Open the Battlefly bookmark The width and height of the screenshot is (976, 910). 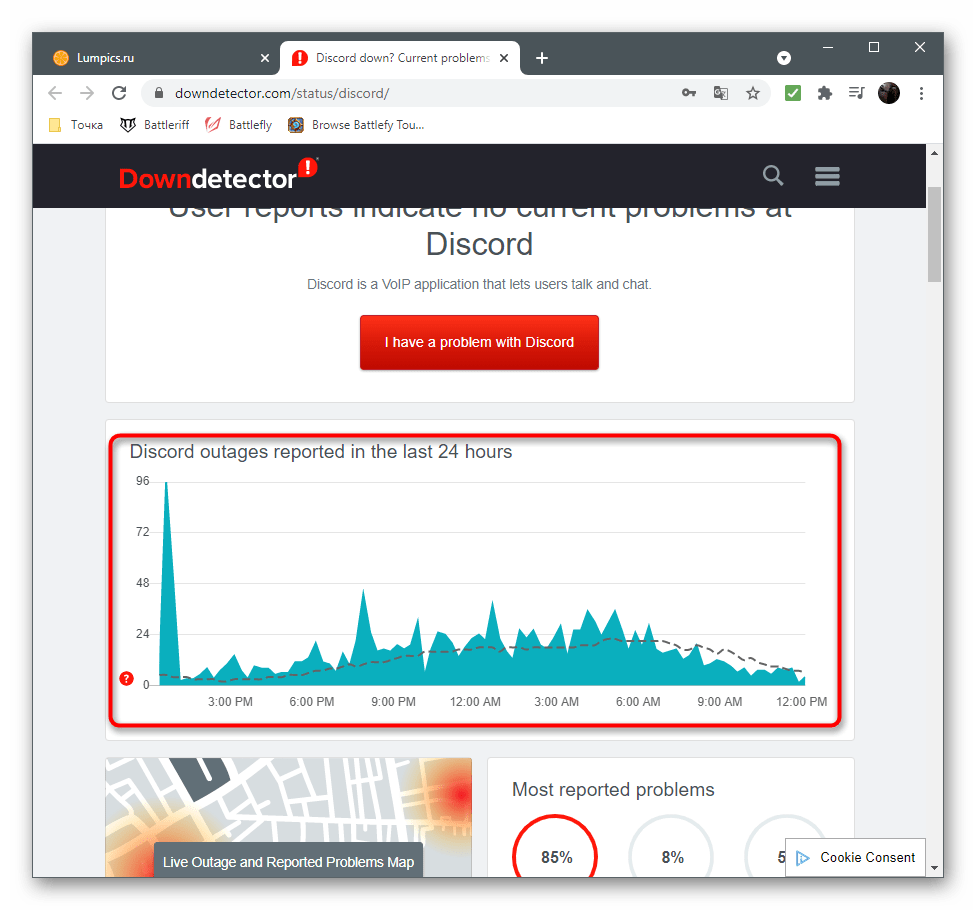(239, 125)
